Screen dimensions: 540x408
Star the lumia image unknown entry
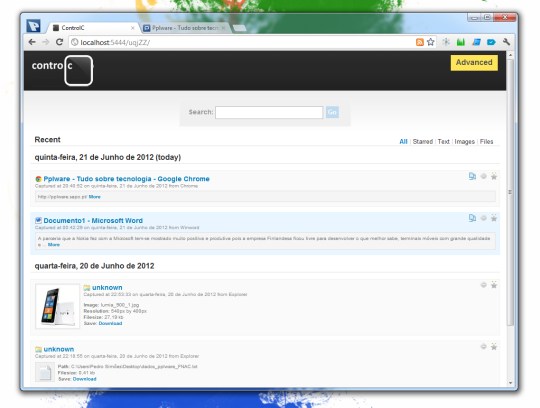pos(494,285)
